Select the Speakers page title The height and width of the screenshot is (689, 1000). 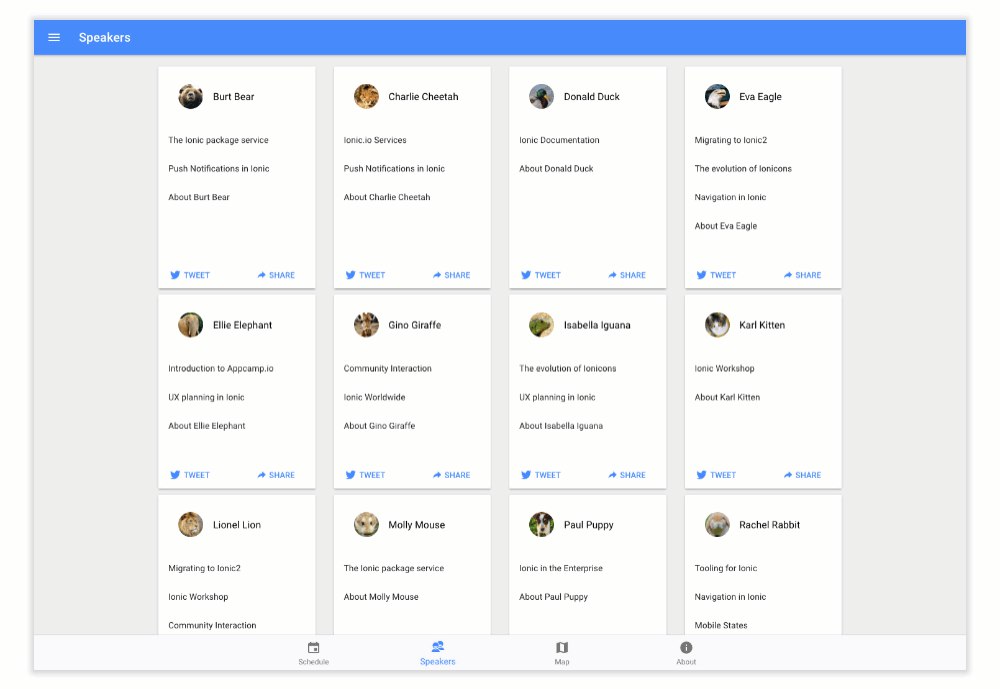[x=105, y=38]
